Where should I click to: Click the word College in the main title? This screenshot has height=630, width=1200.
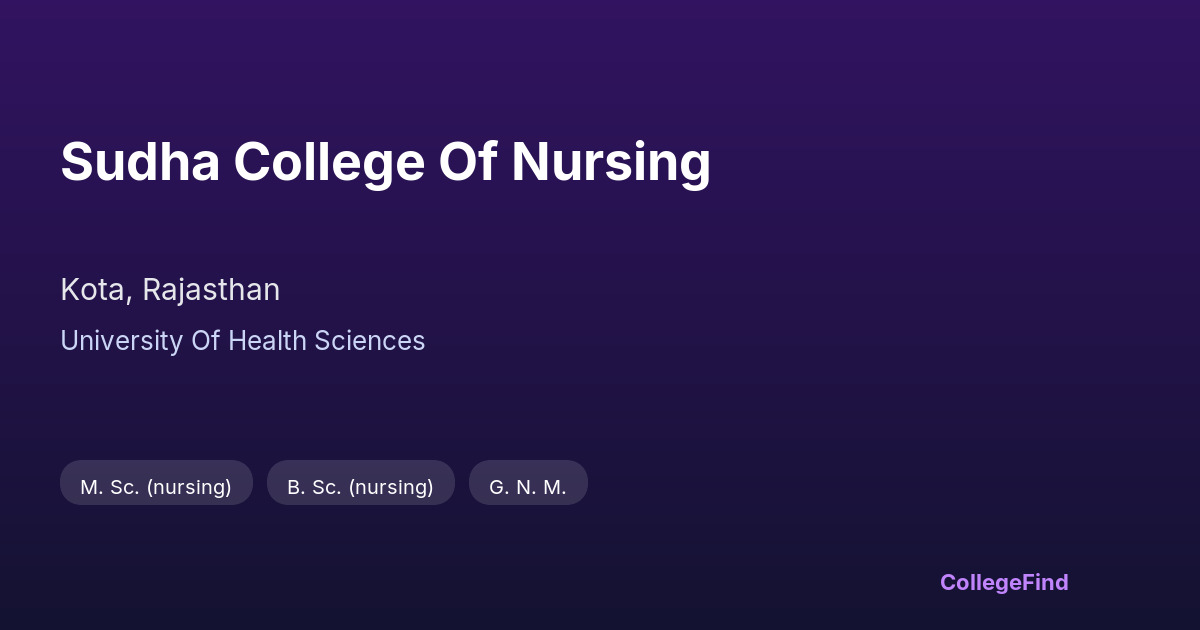point(329,162)
